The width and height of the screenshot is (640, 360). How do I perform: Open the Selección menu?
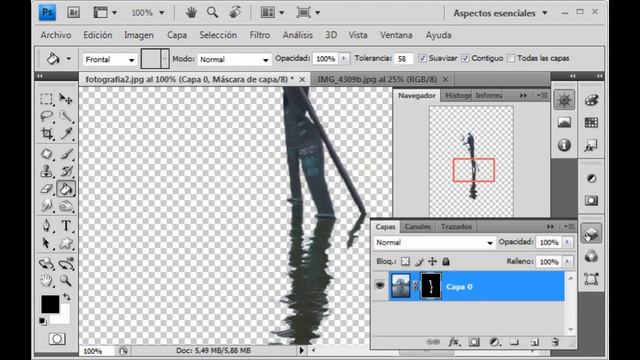pos(218,35)
